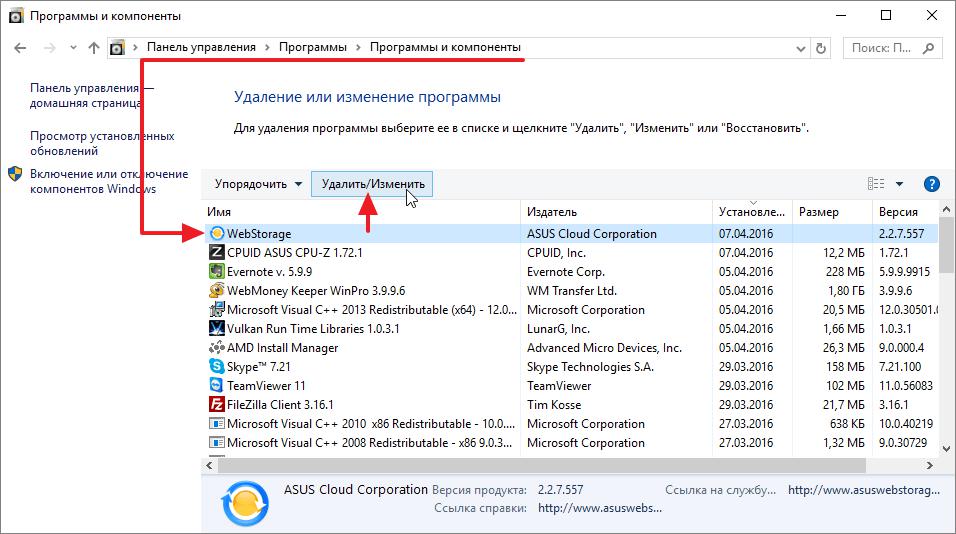This screenshot has height=534, width=956.
Task: Select the TeamViewer 11 icon
Action: (216, 385)
